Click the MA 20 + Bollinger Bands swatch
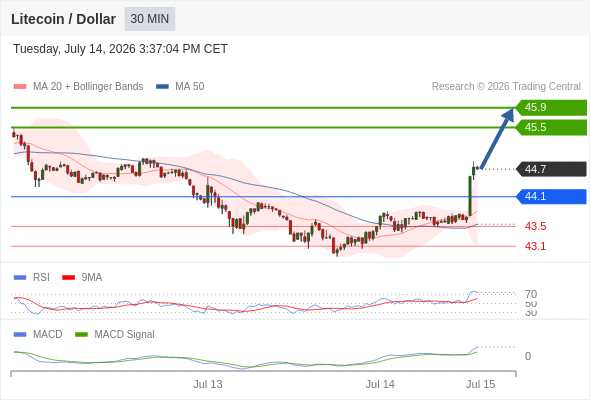Image resolution: width=590 pixels, height=400 pixels. pos(20,87)
